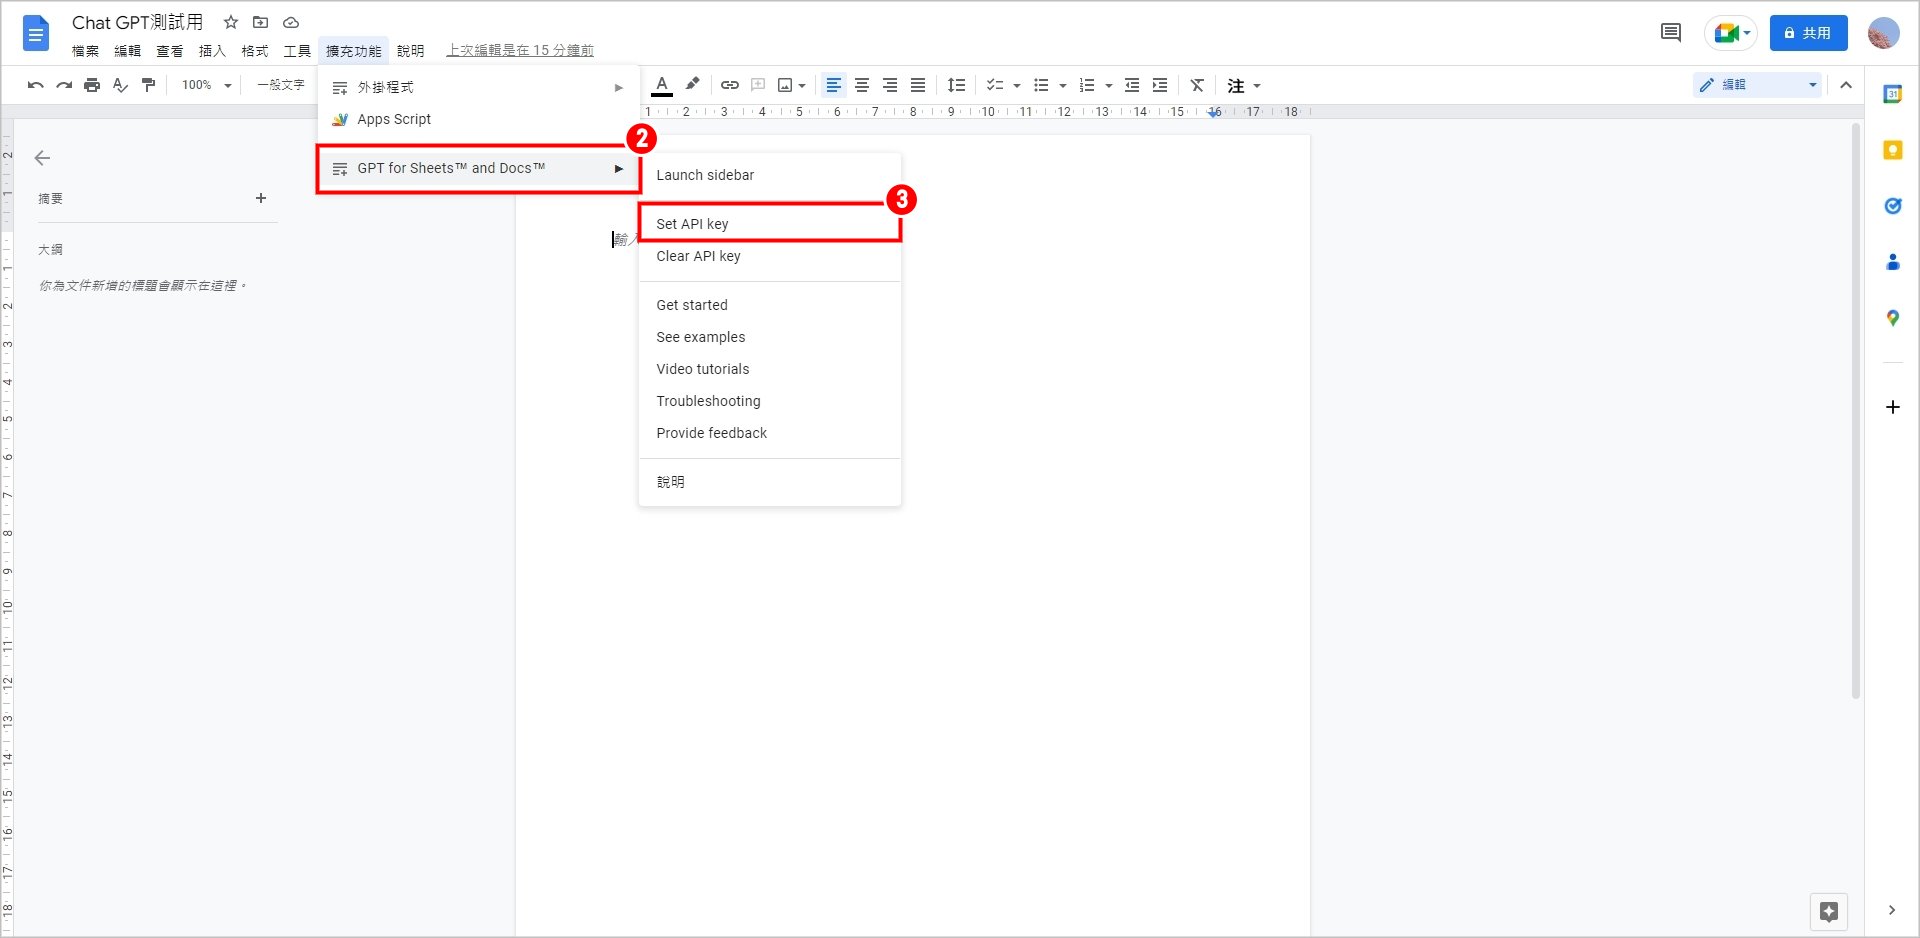This screenshot has height=938, width=1920.
Task: Open the Format menu
Action: (x=255, y=51)
